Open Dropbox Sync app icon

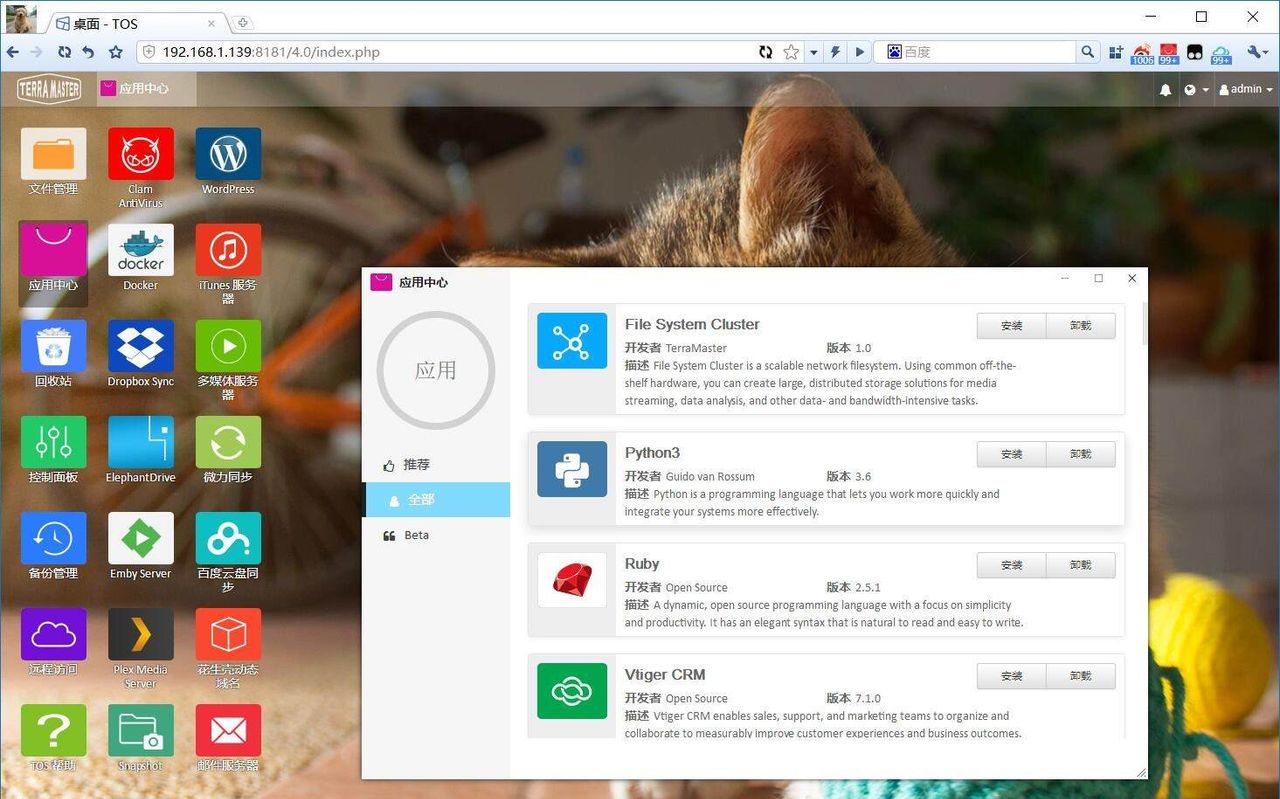pyautogui.click(x=140, y=347)
